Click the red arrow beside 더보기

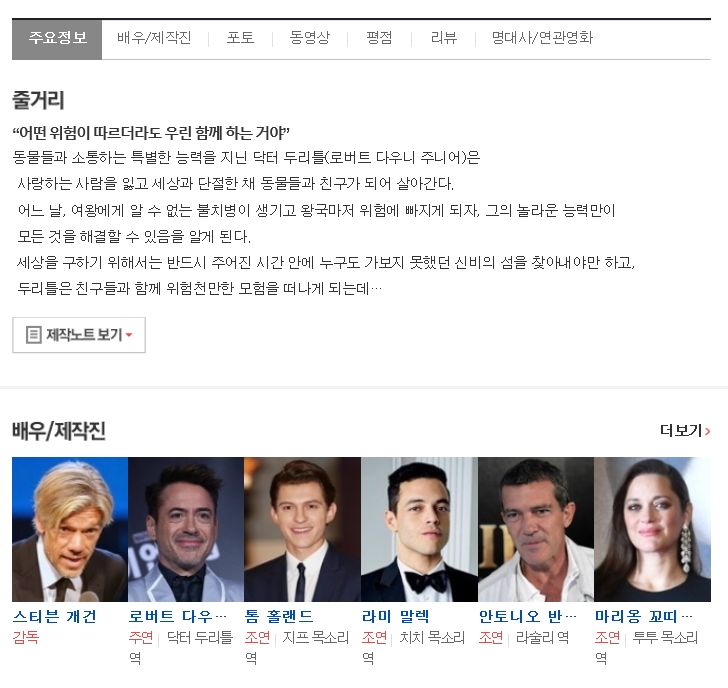pyautogui.click(x=708, y=432)
